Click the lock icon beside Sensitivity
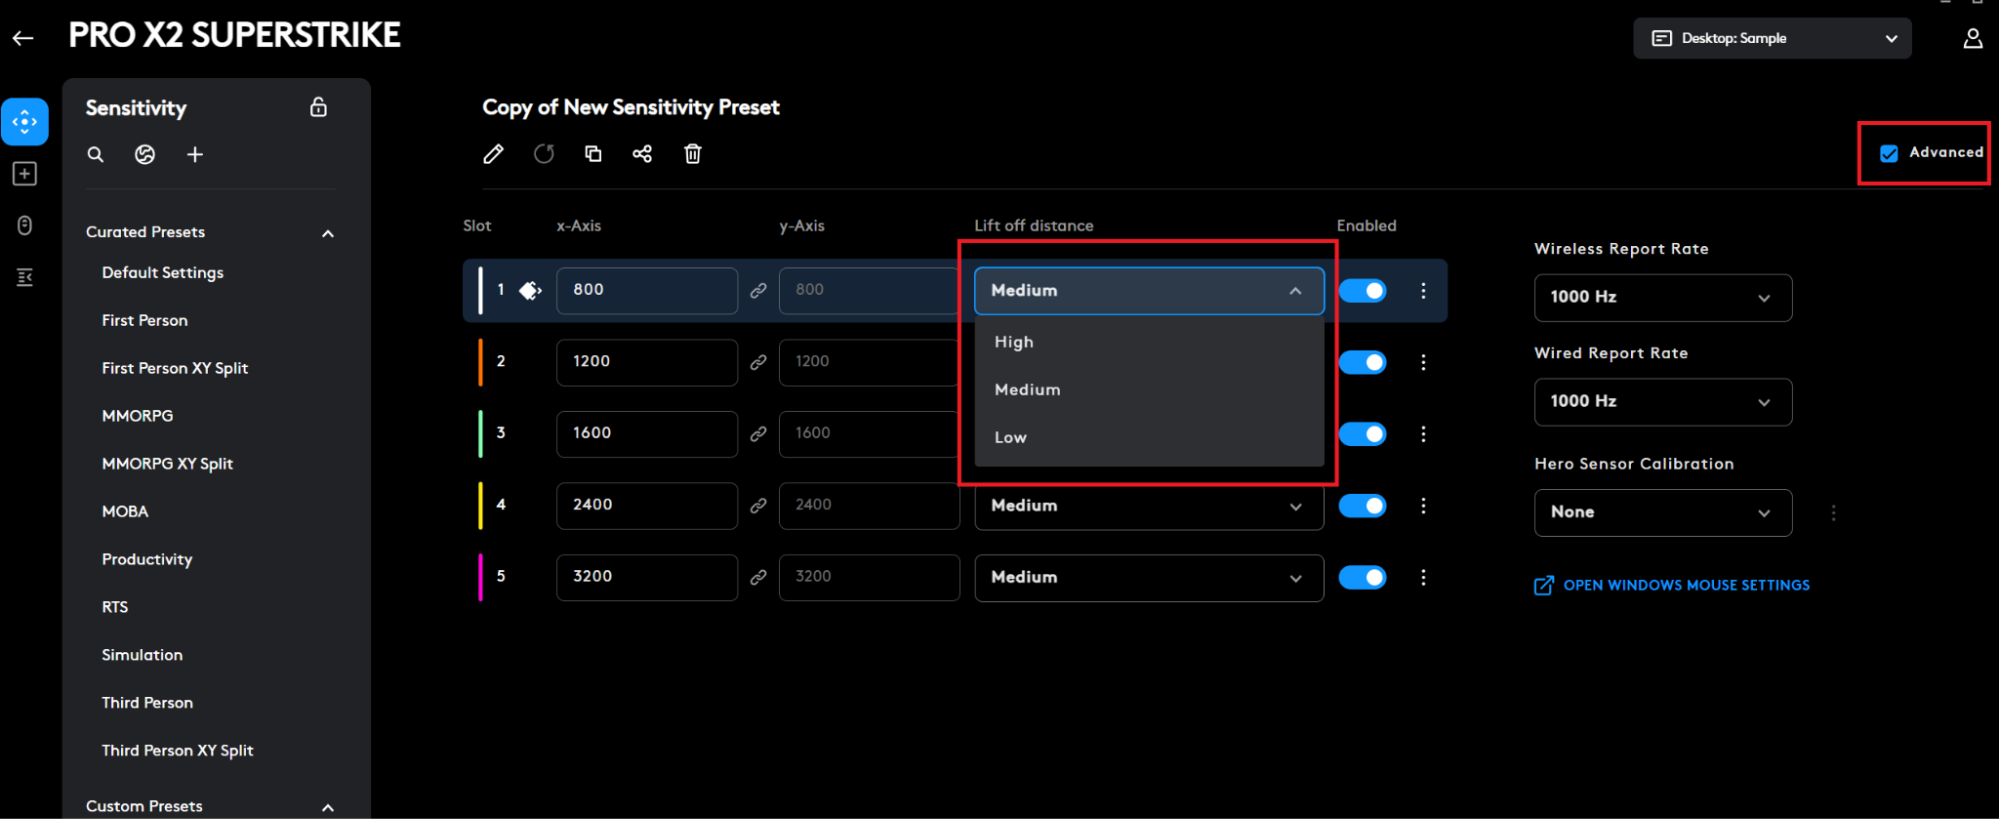The image size is (1999, 819). pos(318,107)
